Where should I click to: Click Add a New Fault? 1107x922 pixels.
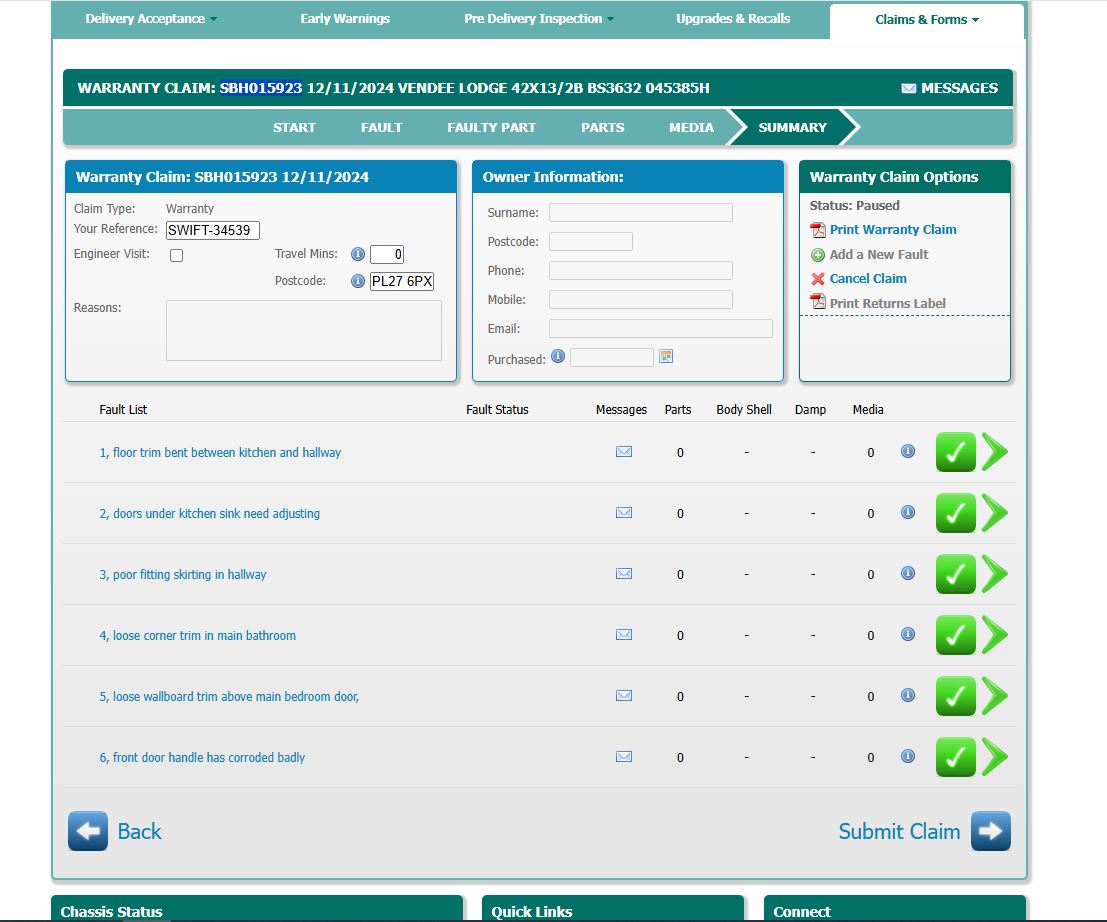[878, 255]
